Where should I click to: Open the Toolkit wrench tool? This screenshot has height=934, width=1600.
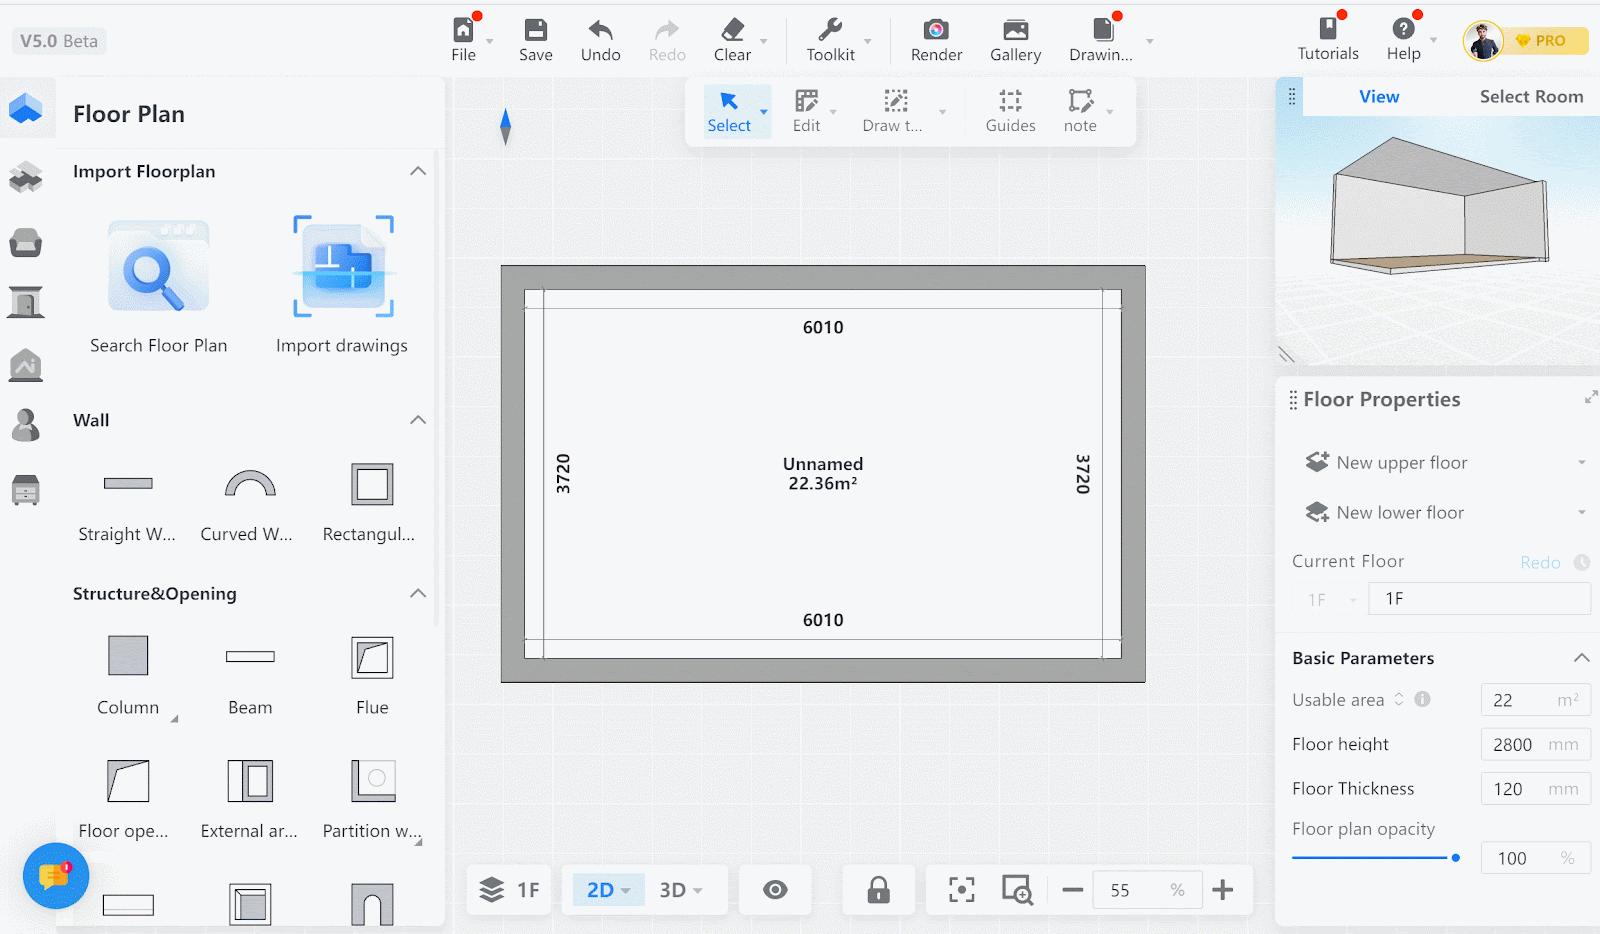(x=830, y=31)
